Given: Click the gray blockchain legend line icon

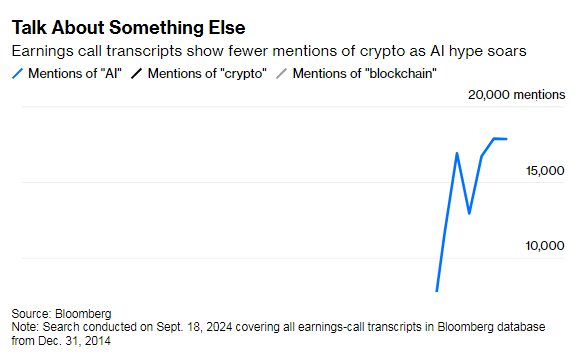Looking at the screenshot, I should coord(281,74).
